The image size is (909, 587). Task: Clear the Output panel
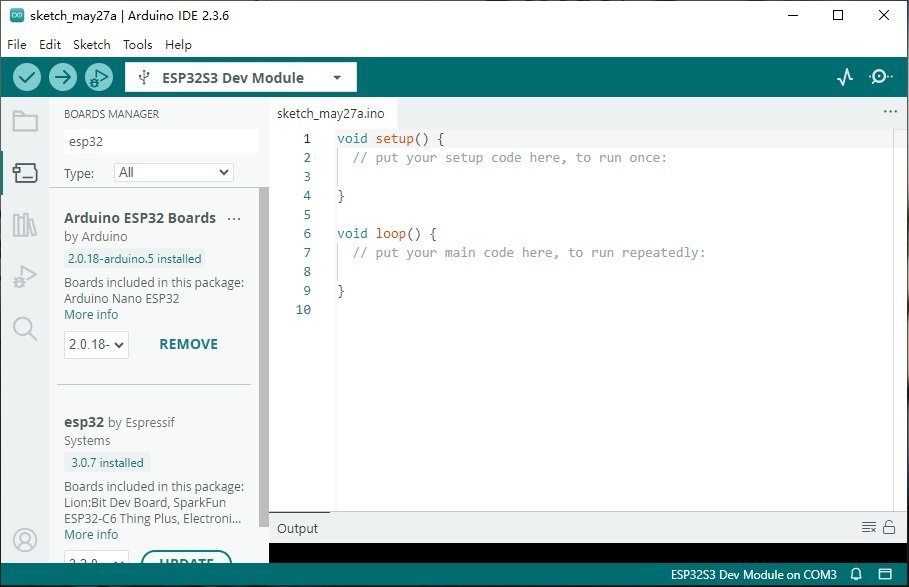click(x=868, y=527)
